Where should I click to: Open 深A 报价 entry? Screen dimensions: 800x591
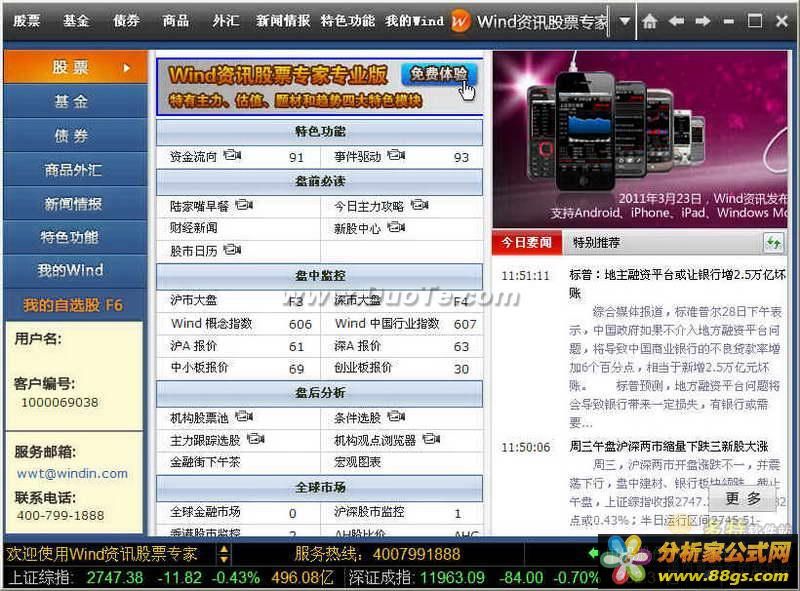pyautogui.click(x=358, y=346)
